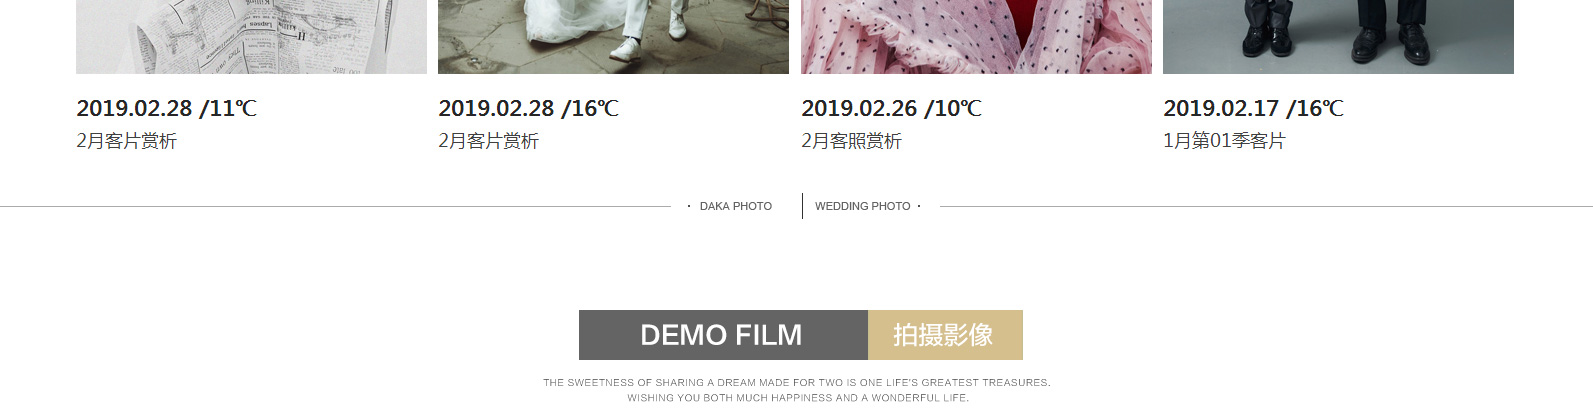Click the 2019.02.28 /11℃ date heading
The height and width of the screenshot is (418, 1593).
167,108
